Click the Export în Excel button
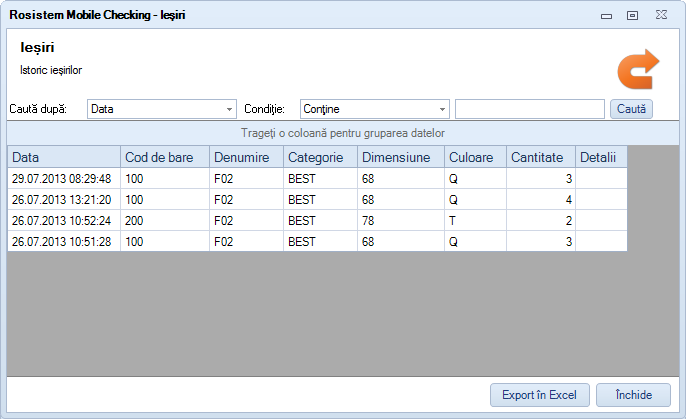 [x=539, y=395]
